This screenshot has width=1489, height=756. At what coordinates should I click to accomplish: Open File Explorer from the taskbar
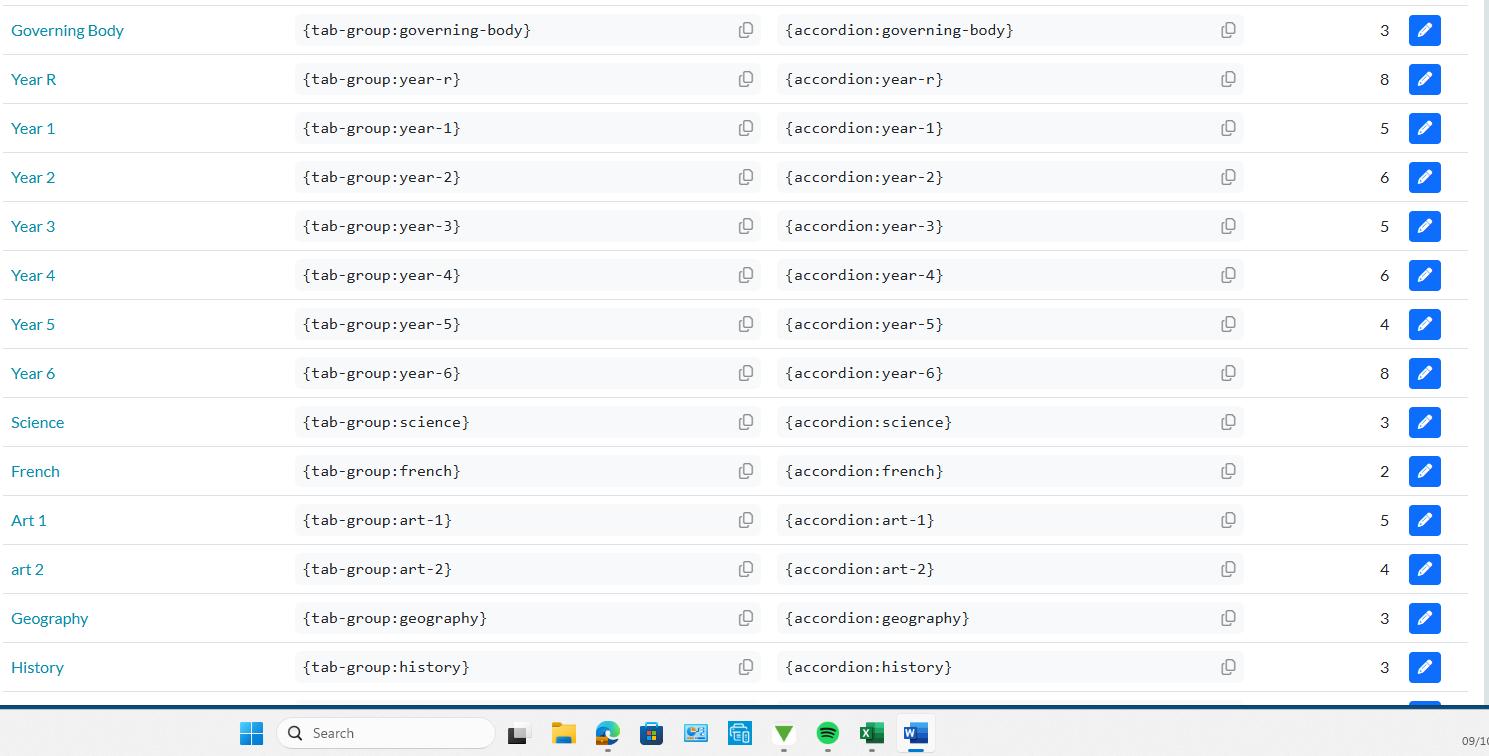[563, 733]
